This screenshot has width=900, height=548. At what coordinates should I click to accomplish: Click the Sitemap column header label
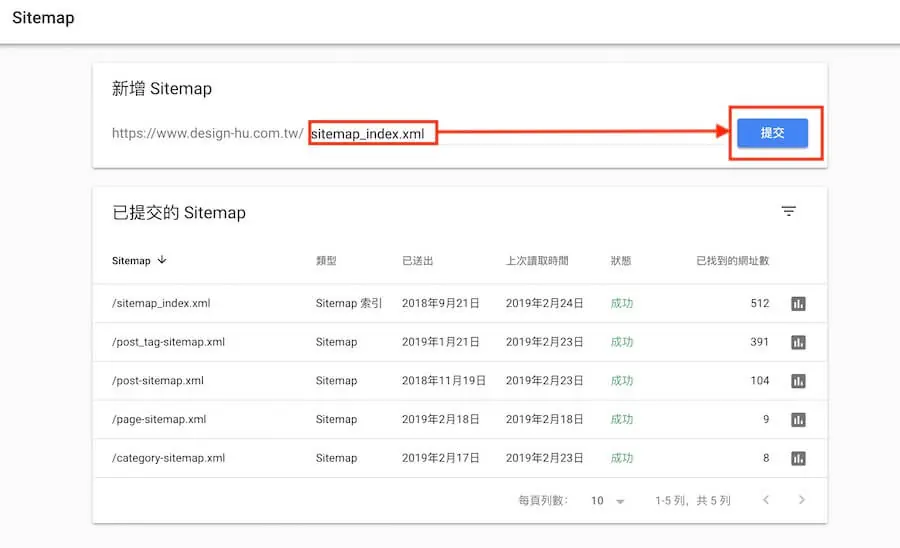[x=131, y=261]
